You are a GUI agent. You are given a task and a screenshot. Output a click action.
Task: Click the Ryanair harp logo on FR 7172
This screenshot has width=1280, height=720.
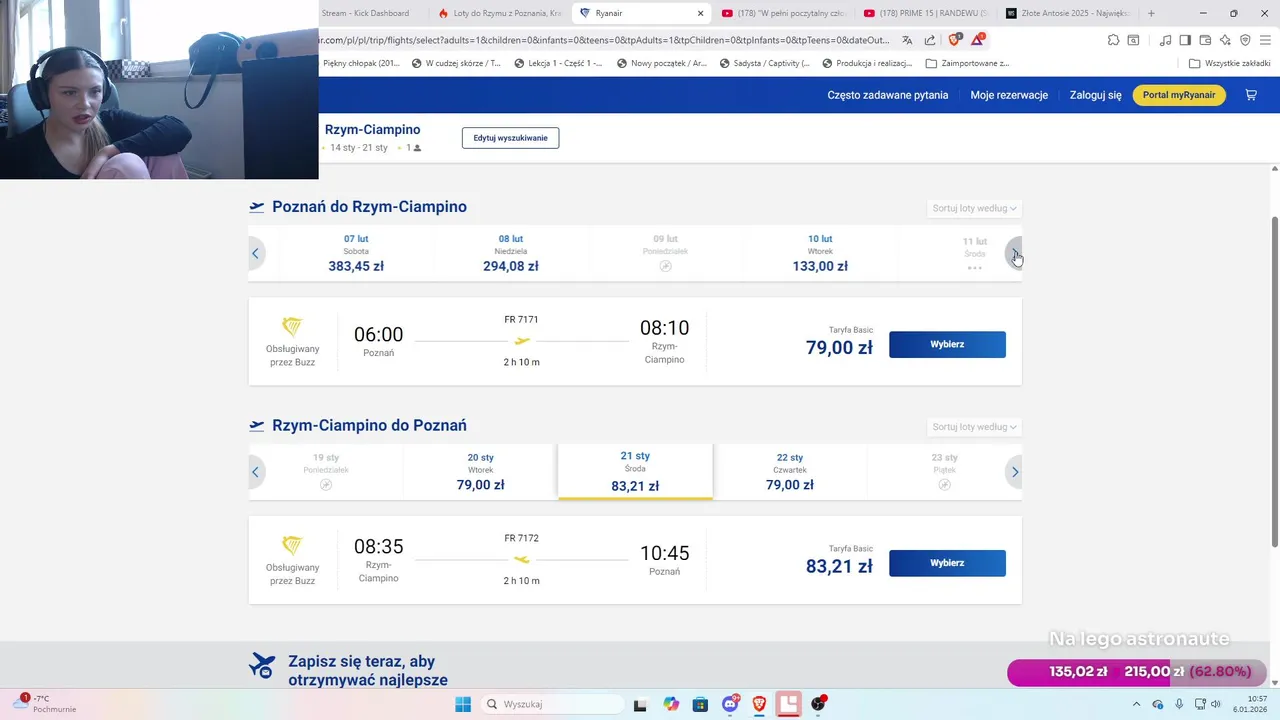coord(291,545)
